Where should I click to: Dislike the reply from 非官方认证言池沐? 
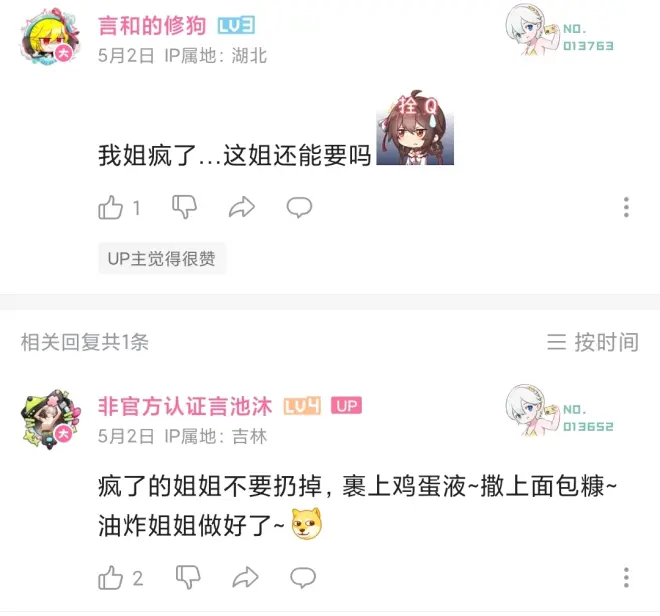[x=188, y=577]
